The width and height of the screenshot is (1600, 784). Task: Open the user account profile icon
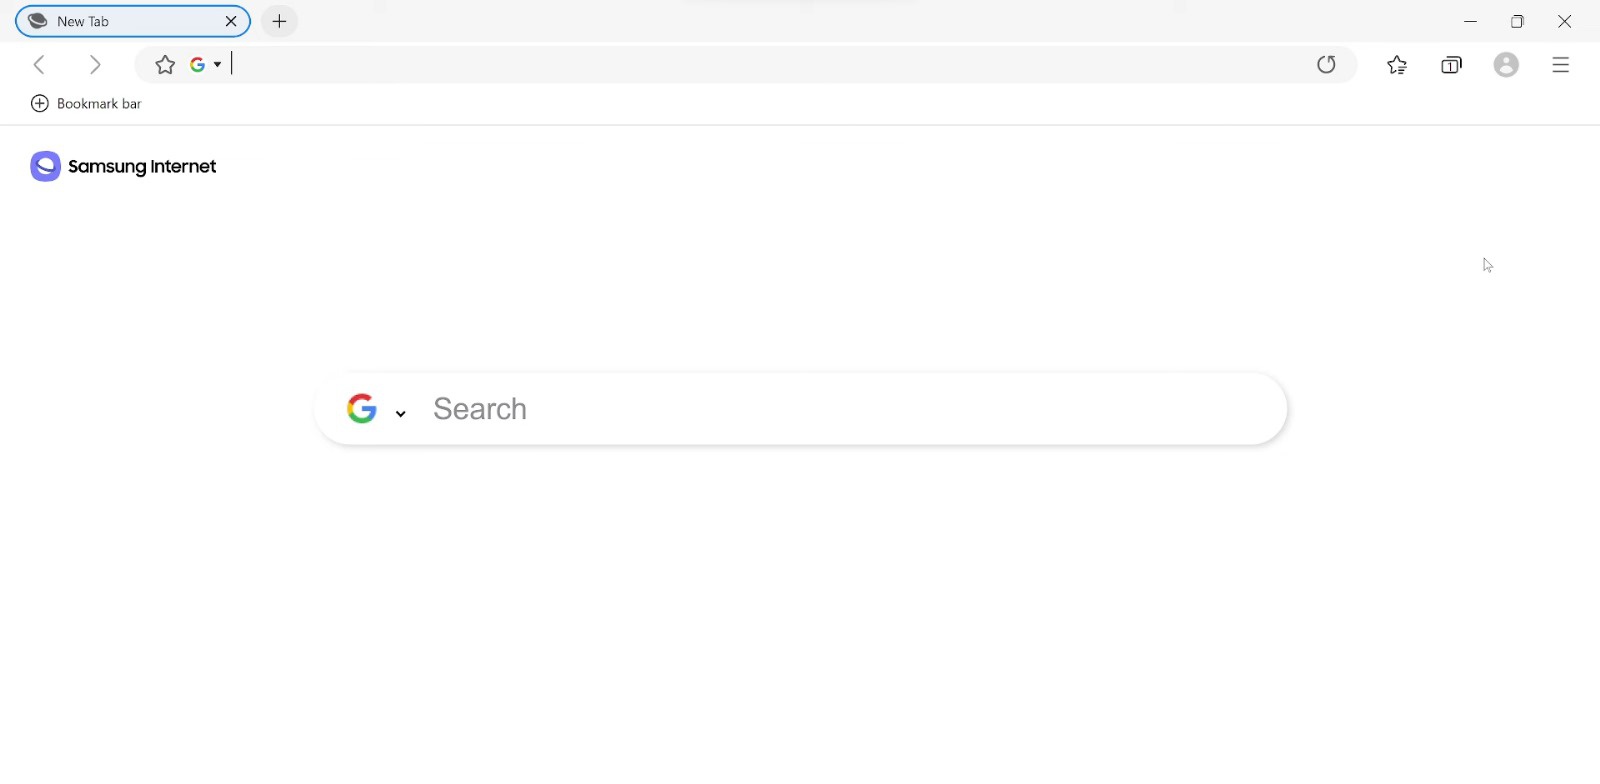click(1506, 65)
